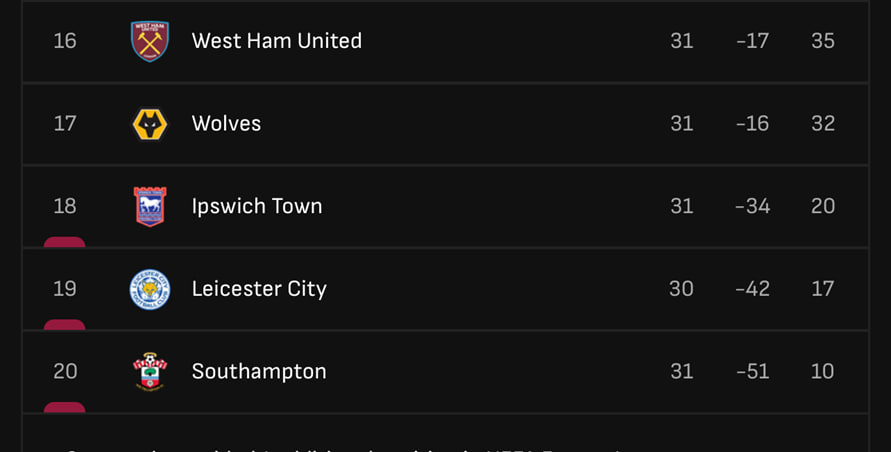Click Ipswich Town's -34 goal difference

tap(752, 206)
